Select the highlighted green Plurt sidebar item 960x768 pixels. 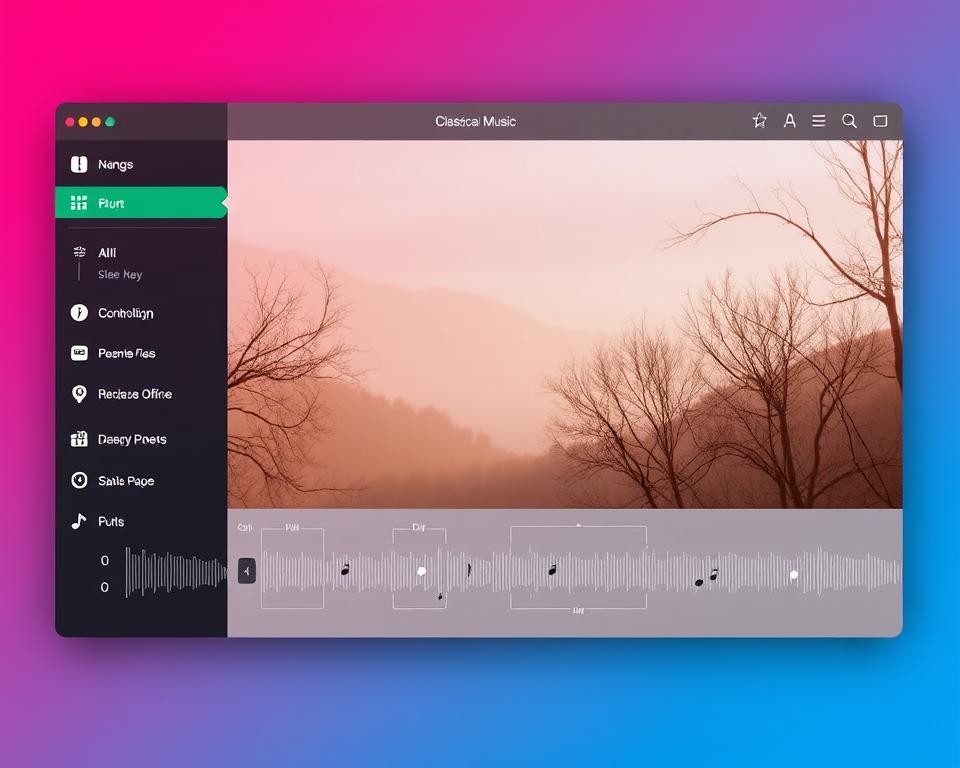[x=140, y=203]
